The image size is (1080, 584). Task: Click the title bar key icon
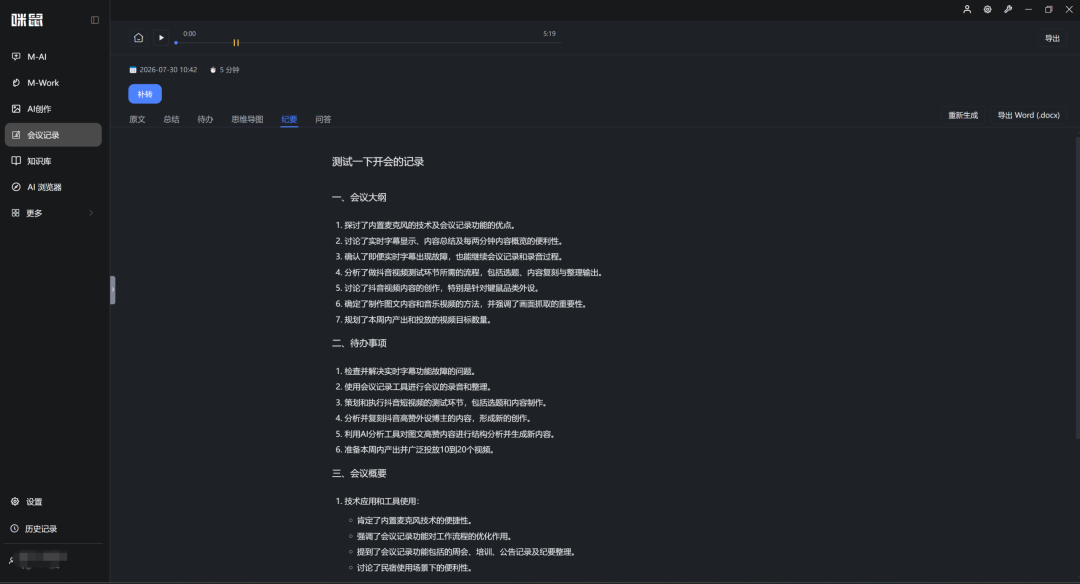coord(1008,10)
